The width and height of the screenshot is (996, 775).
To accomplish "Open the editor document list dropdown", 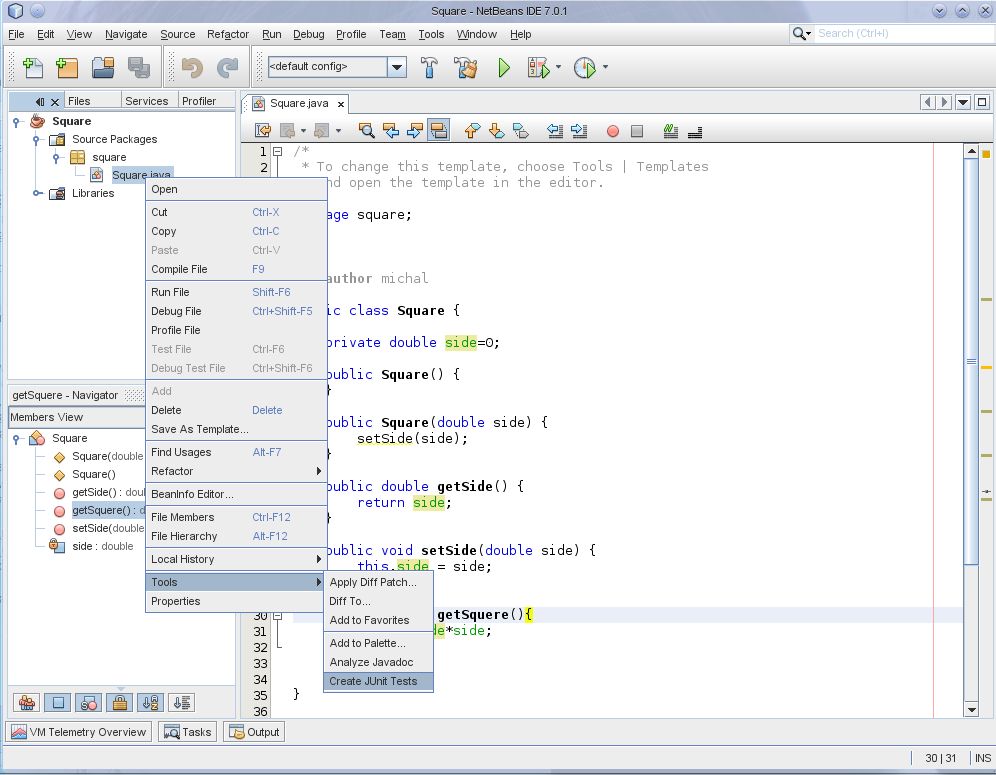I will [963, 102].
